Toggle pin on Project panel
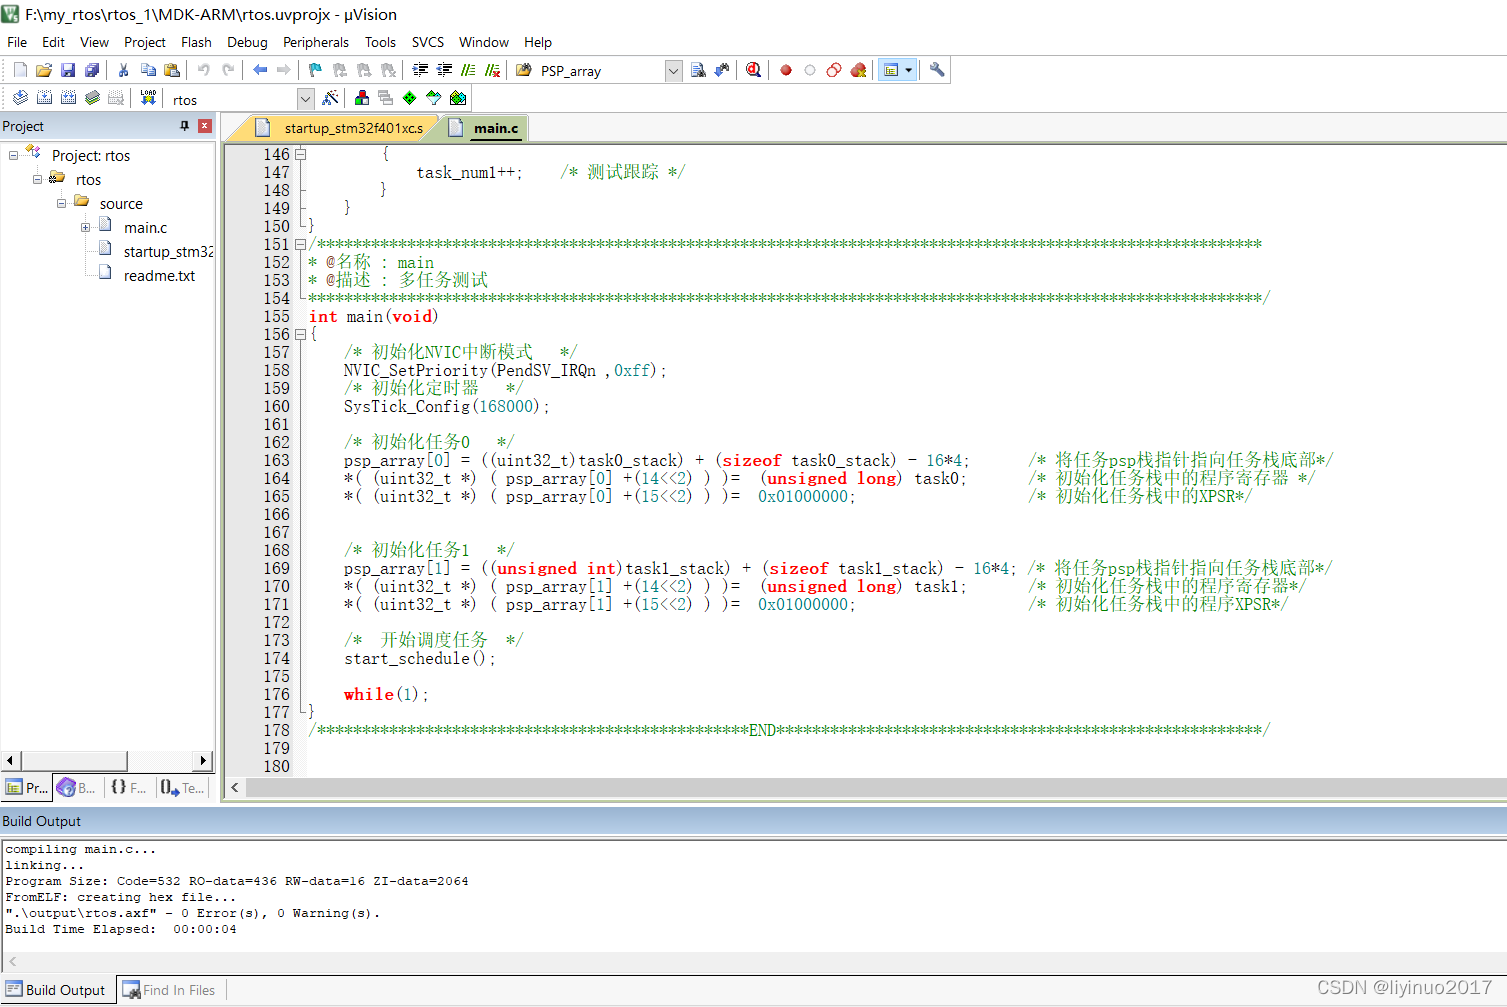Image resolution: width=1507 pixels, height=1007 pixels. tap(184, 126)
